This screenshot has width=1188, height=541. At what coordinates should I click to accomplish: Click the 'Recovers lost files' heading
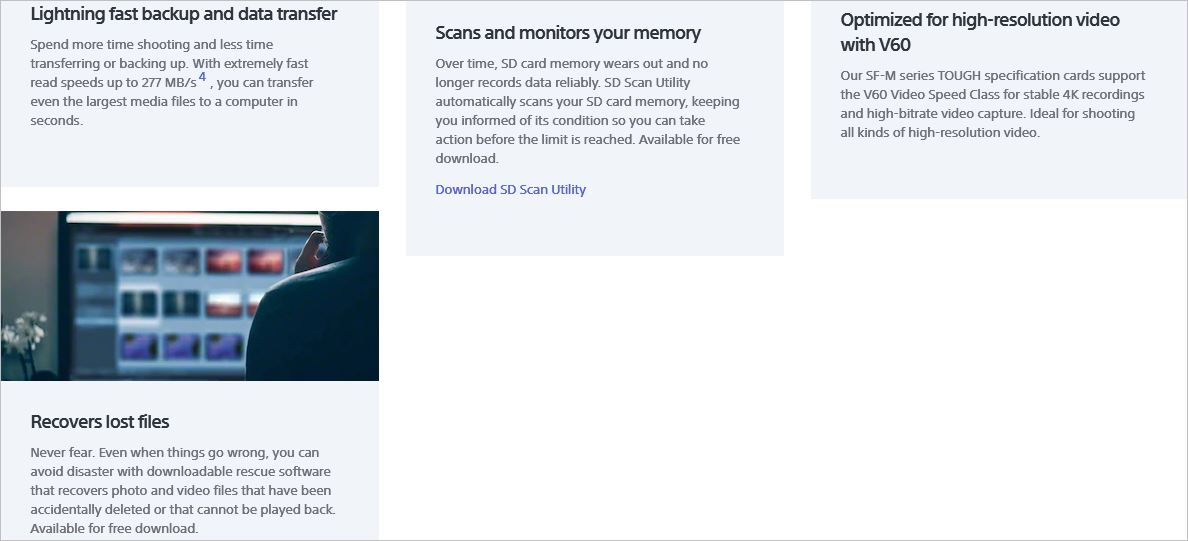pos(100,422)
